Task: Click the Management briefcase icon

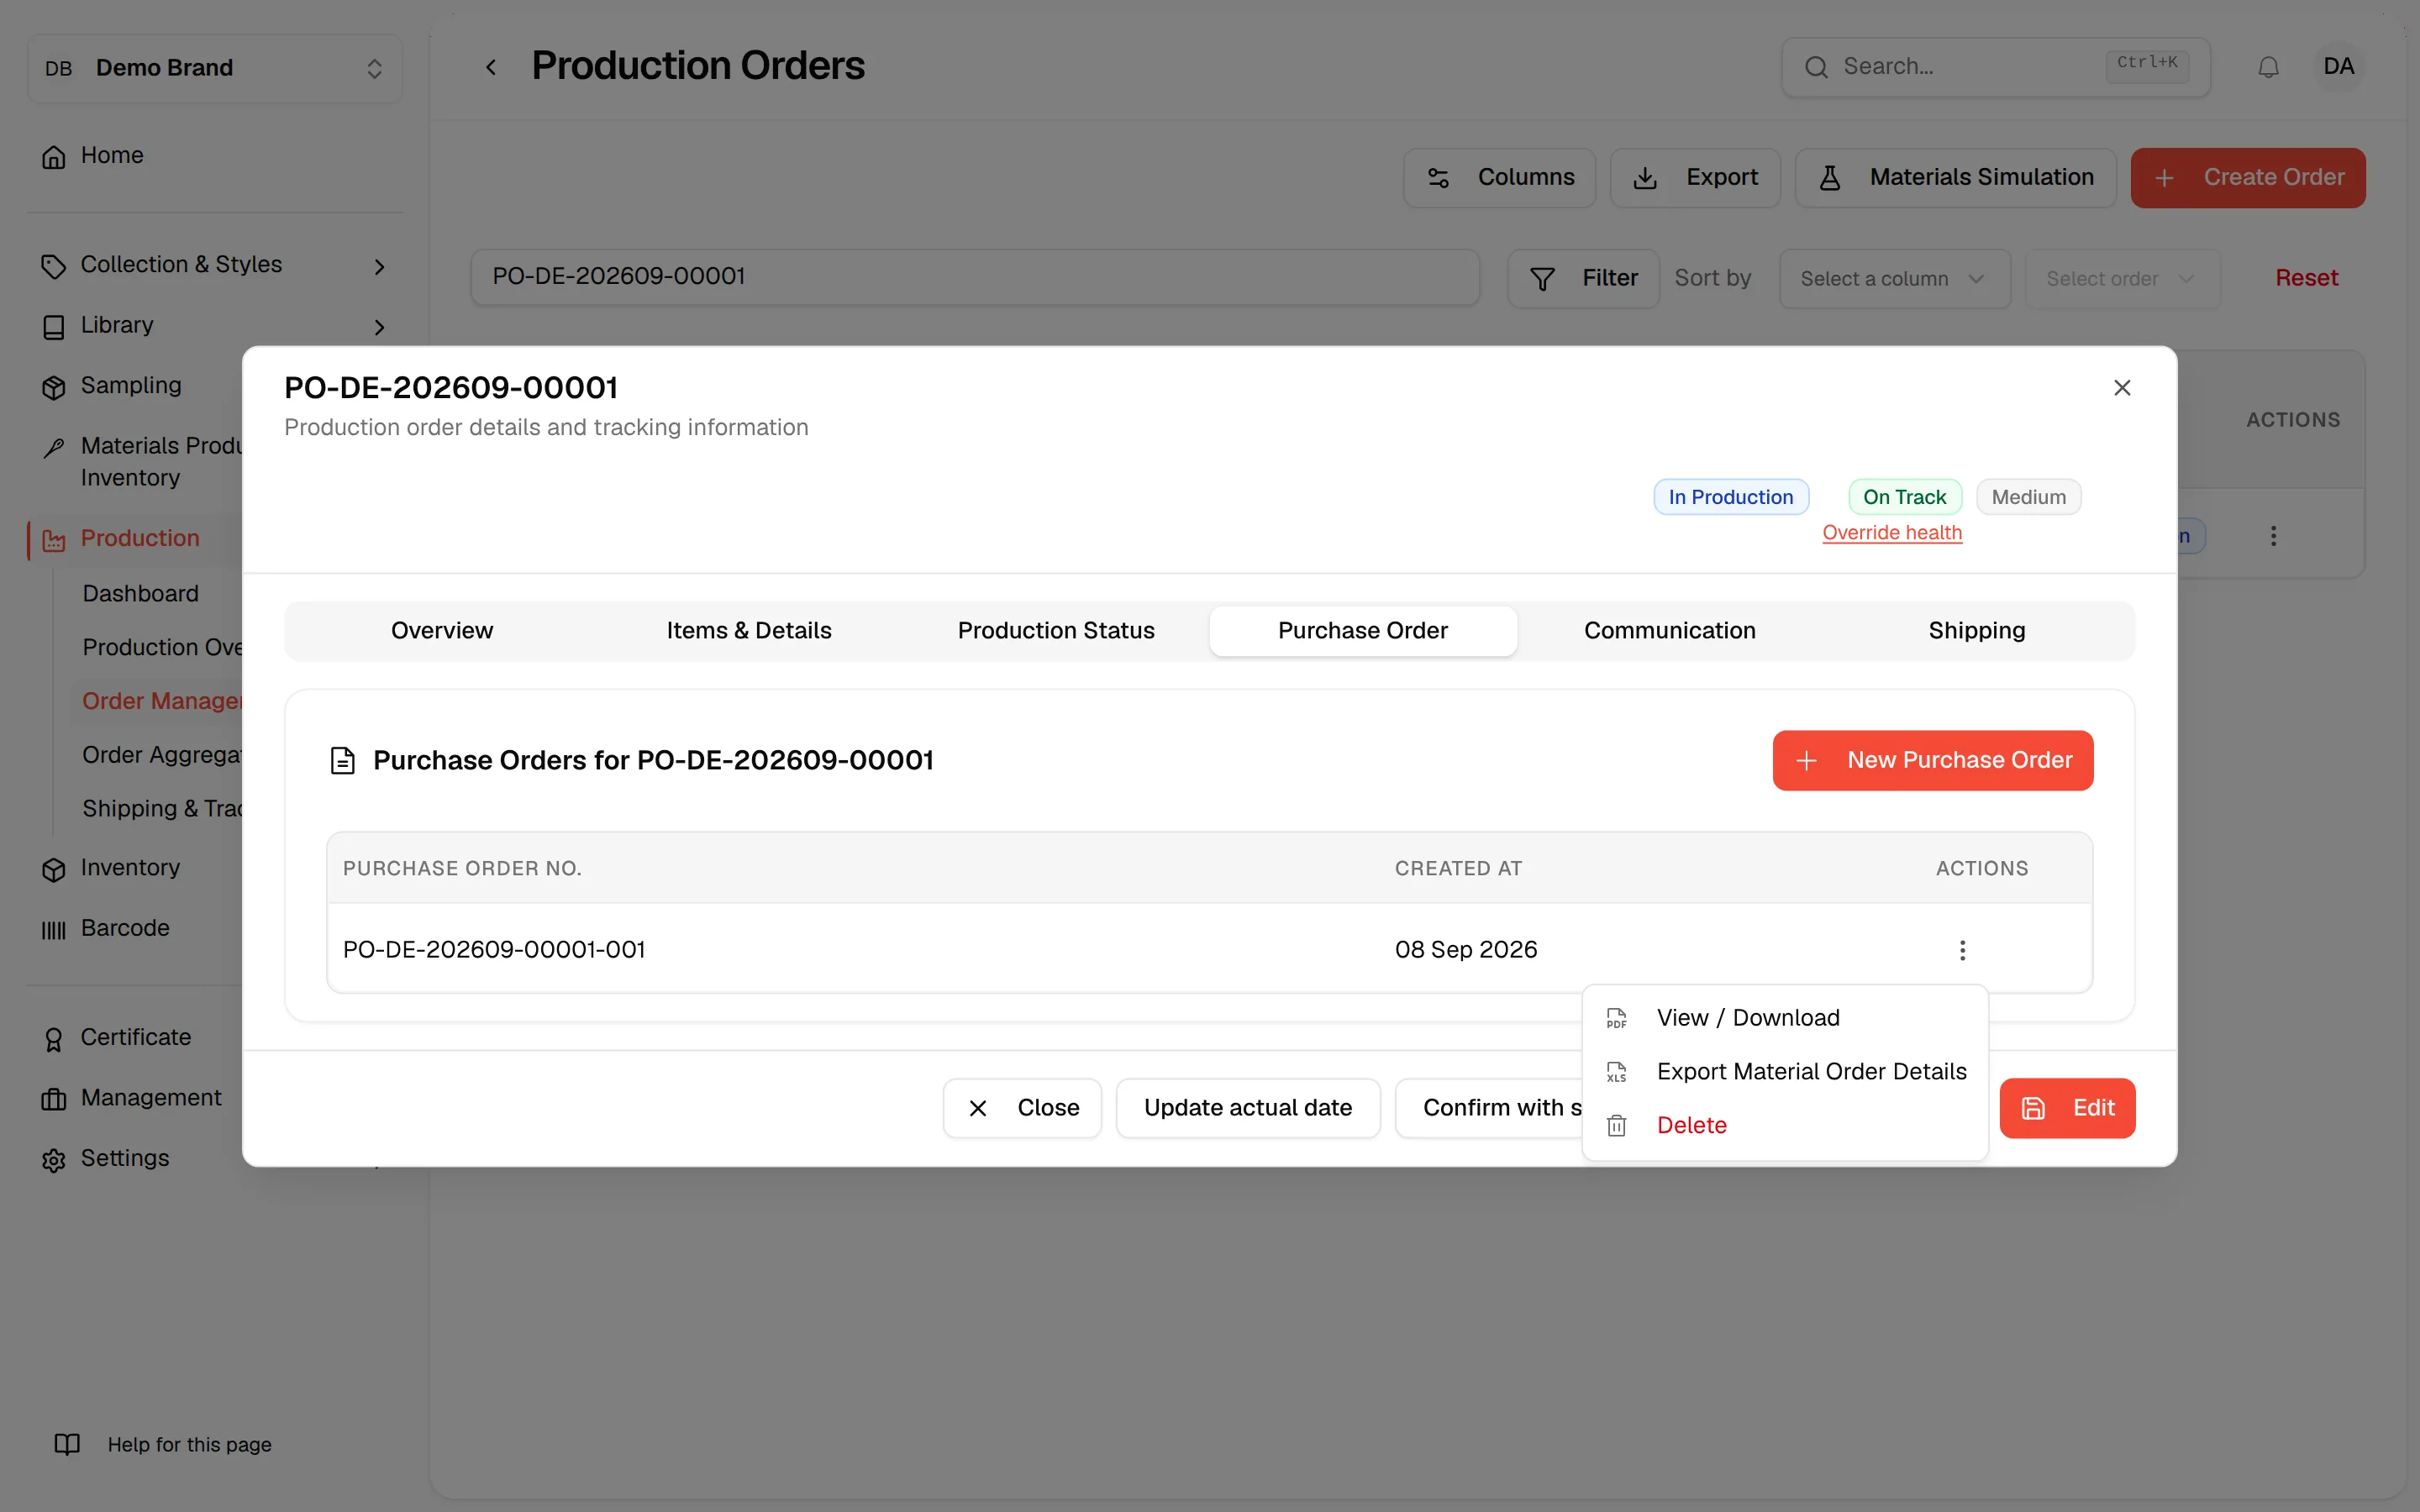Action: coord(54,1099)
